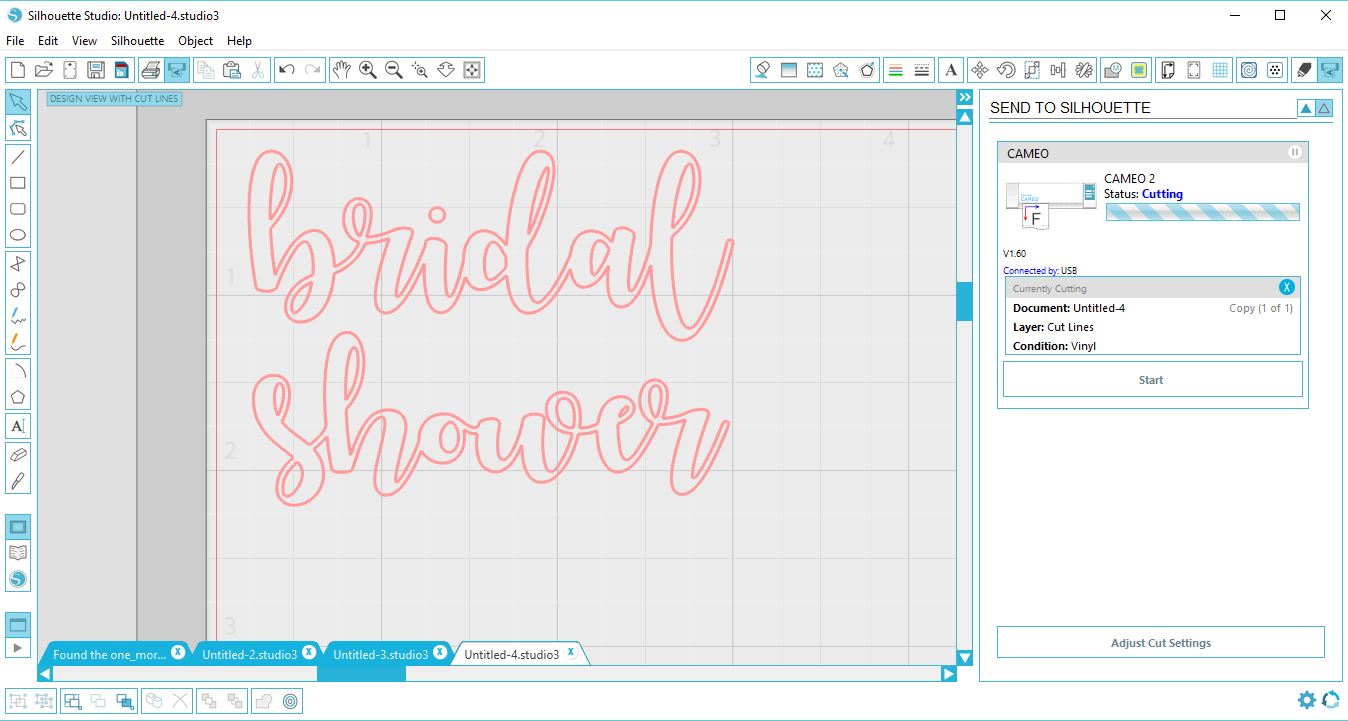
Task: Close the Untitled-4.studio3 tab
Action: coord(571,652)
